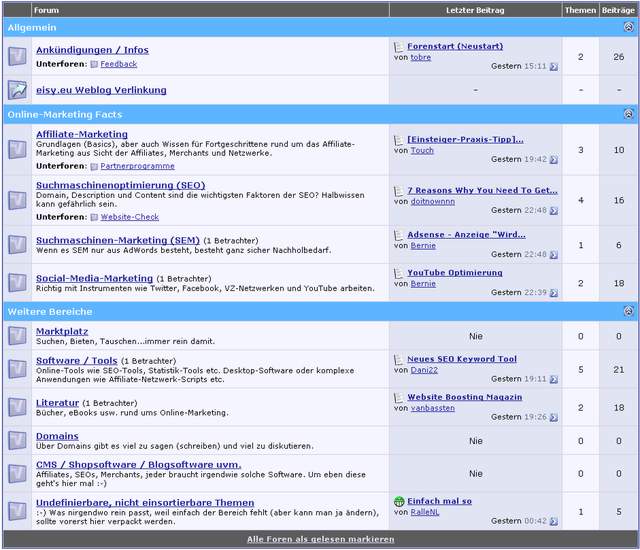This screenshot has height=550, width=640.
Task: Click subforum icon beside Partnerprogramme
Action: click(94, 166)
